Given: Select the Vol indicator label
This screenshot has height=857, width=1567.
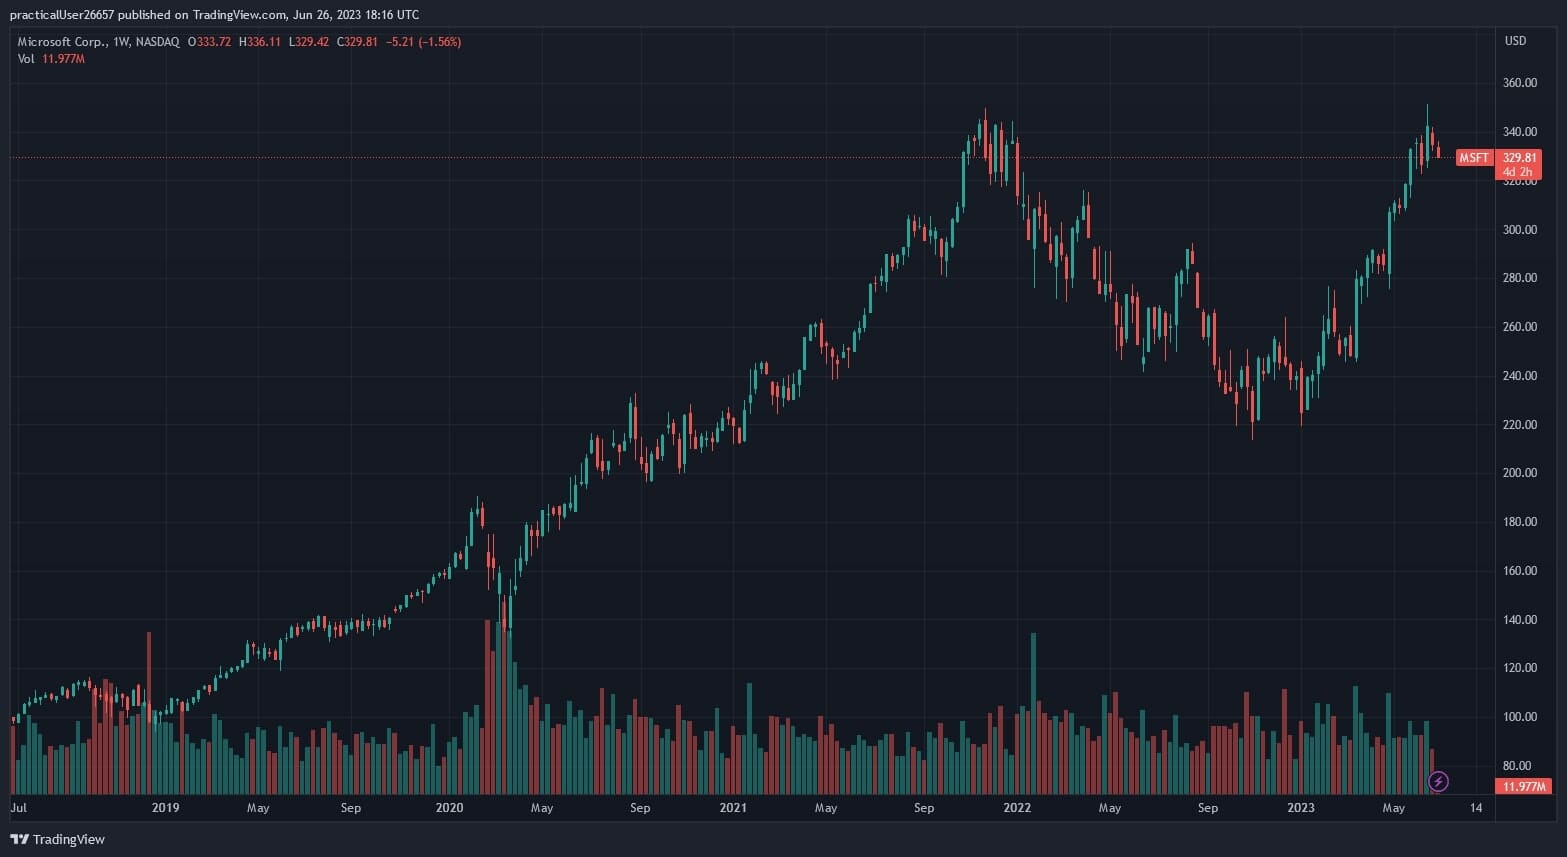Looking at the screenshot, I should pyautogui.click(x=26, y=59).
